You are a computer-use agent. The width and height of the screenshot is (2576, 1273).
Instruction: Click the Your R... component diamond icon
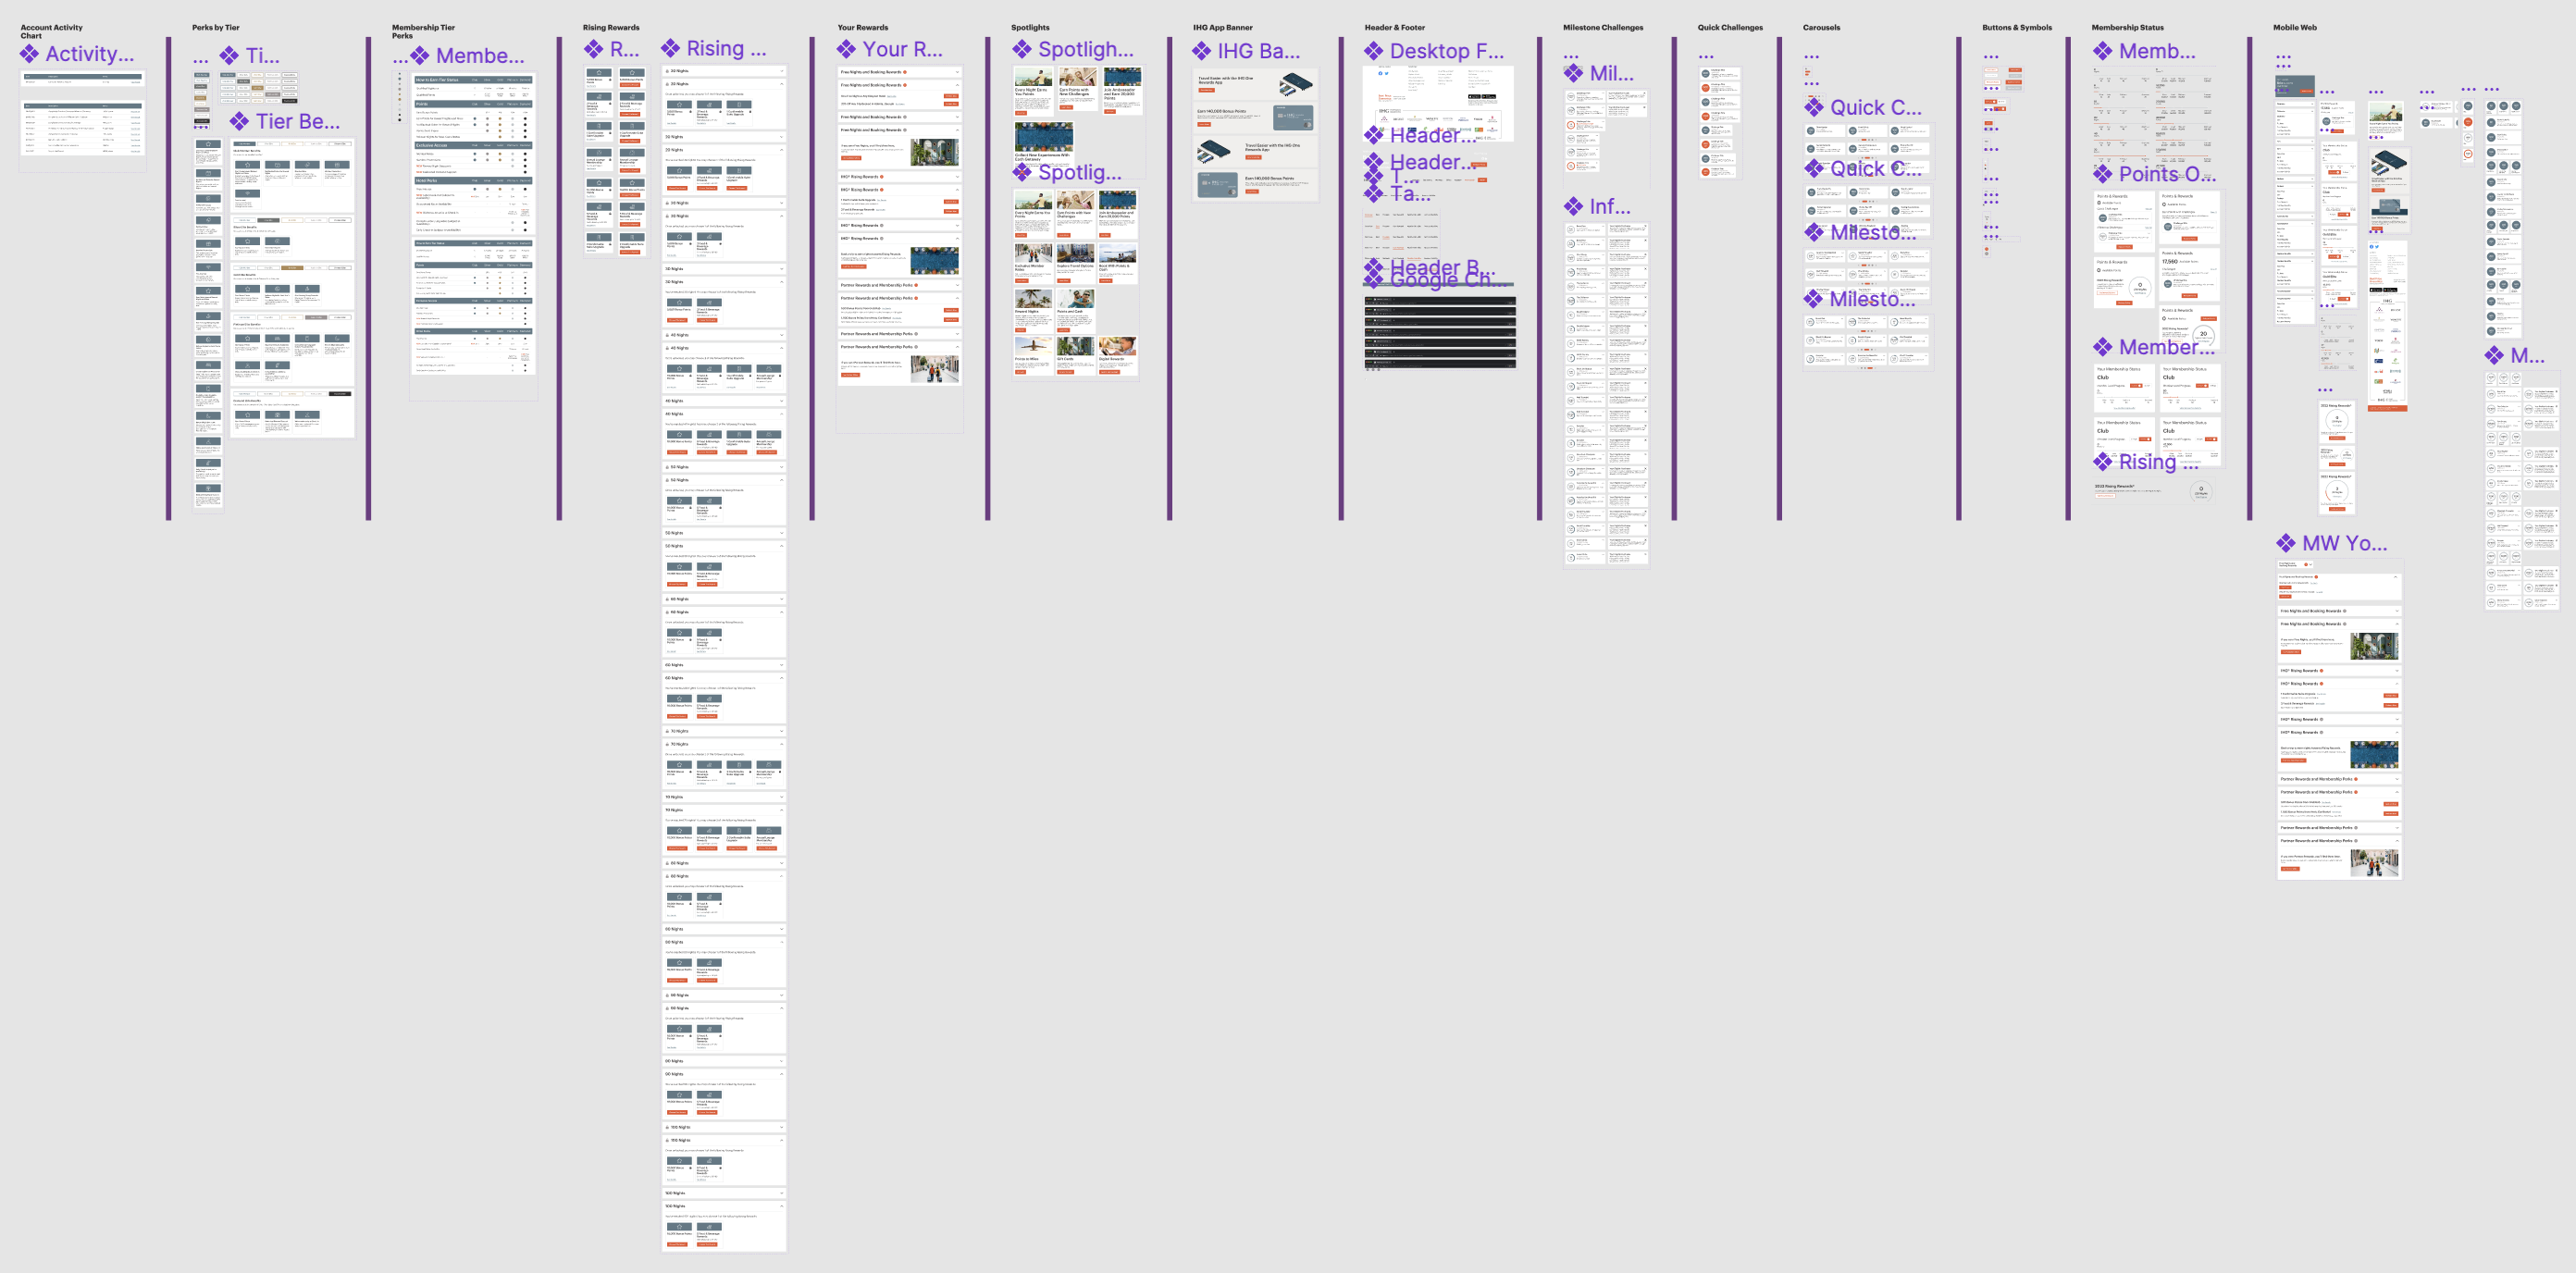[x=847, y=49]
